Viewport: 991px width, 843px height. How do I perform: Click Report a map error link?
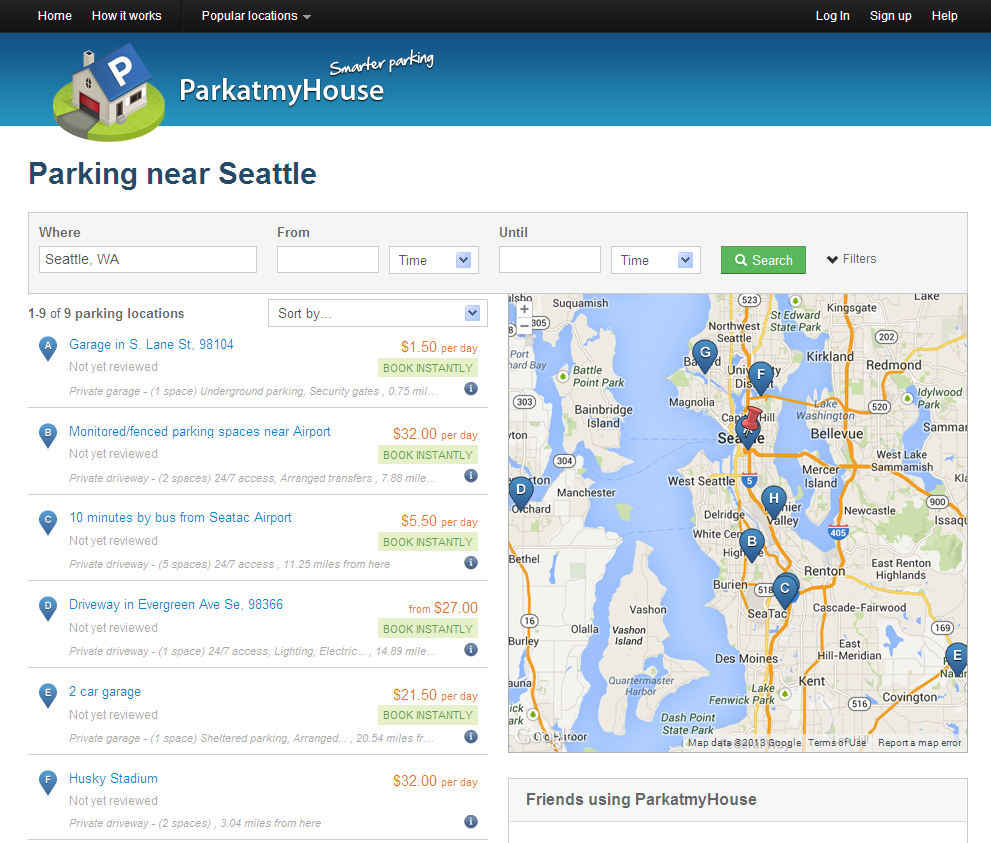[x=919, y=743]
